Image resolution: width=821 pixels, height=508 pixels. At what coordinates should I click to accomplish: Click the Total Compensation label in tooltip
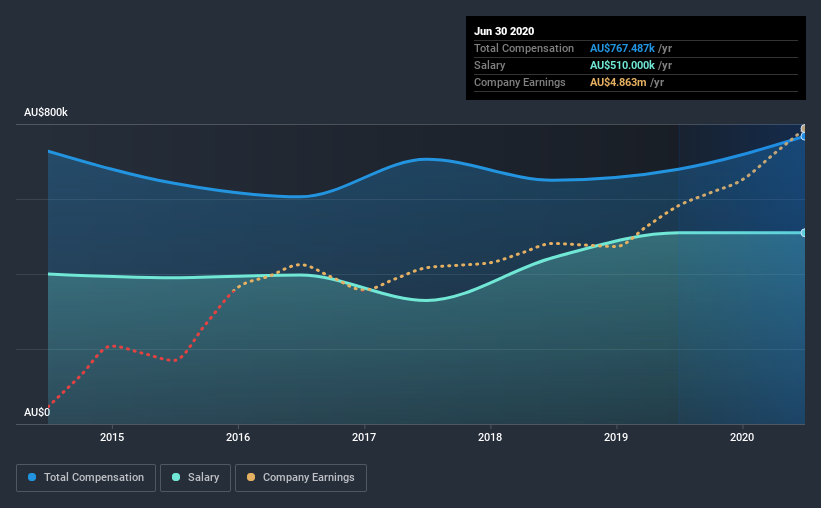tap(524, 48)
